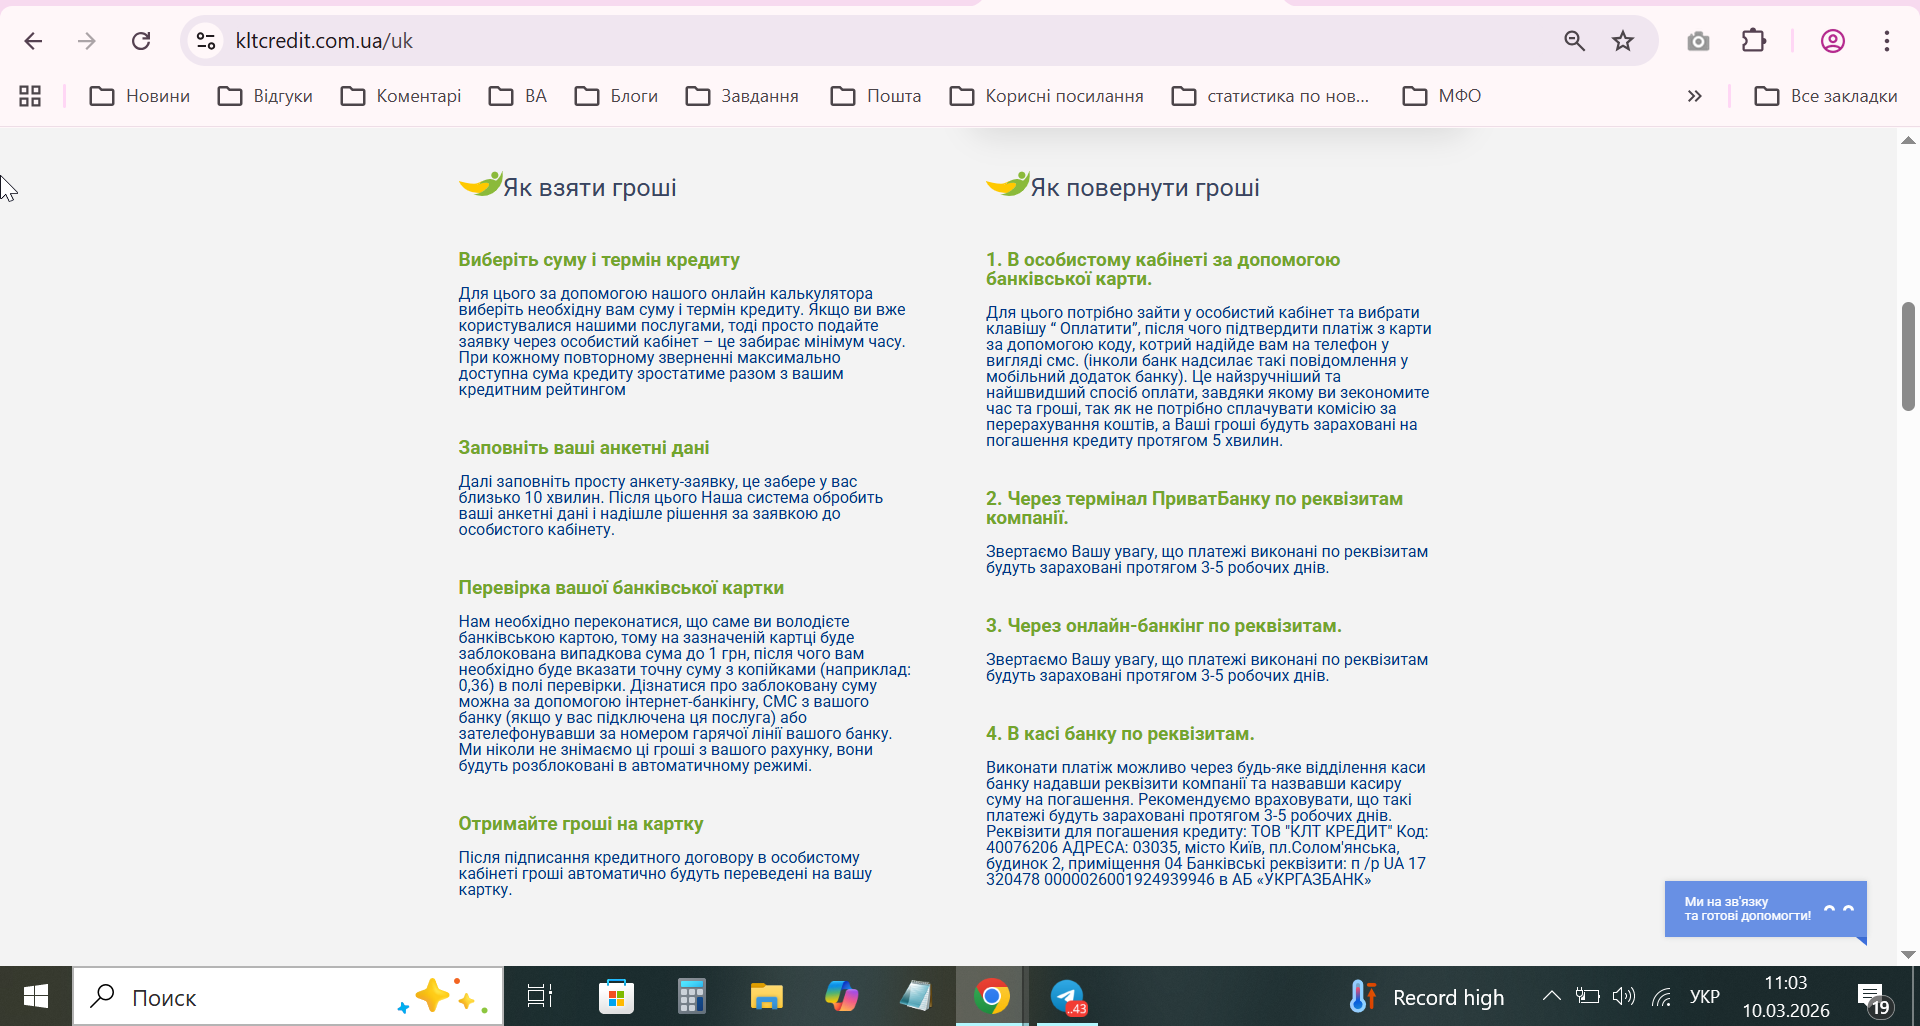Click the vertical scrollbar thumb

point(1908,356)
